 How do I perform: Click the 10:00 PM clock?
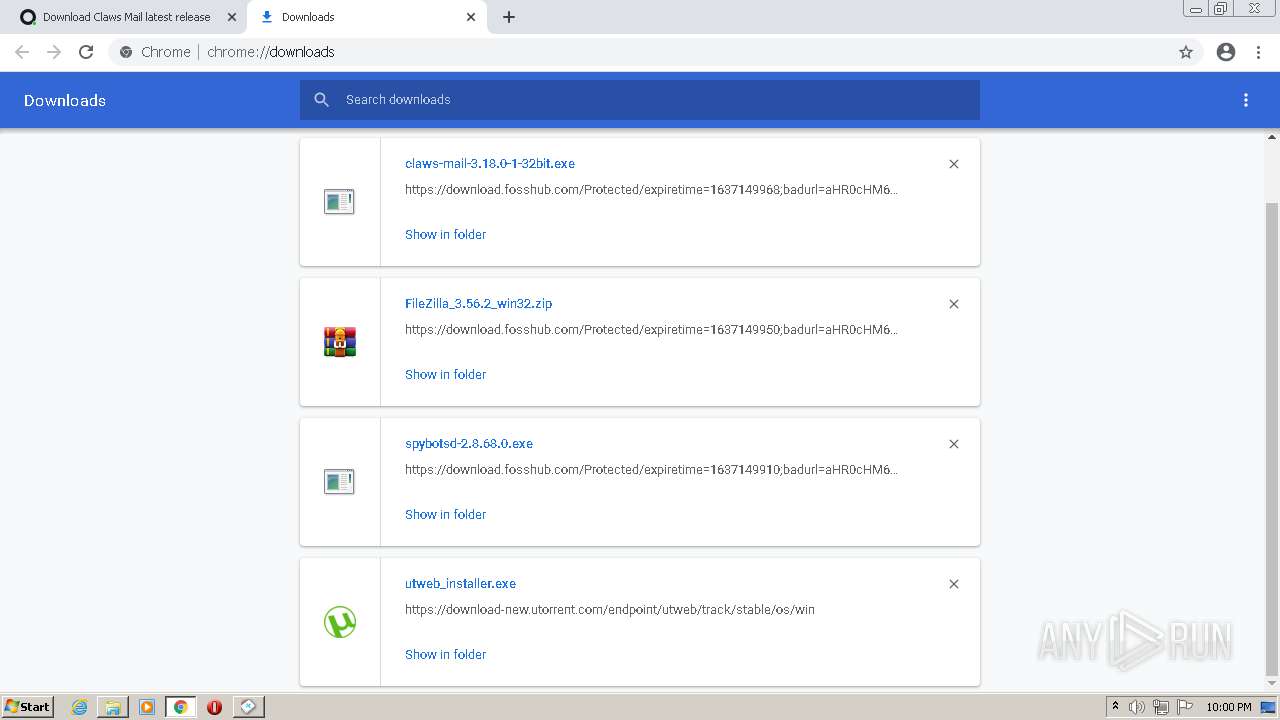pos(1229,707)
